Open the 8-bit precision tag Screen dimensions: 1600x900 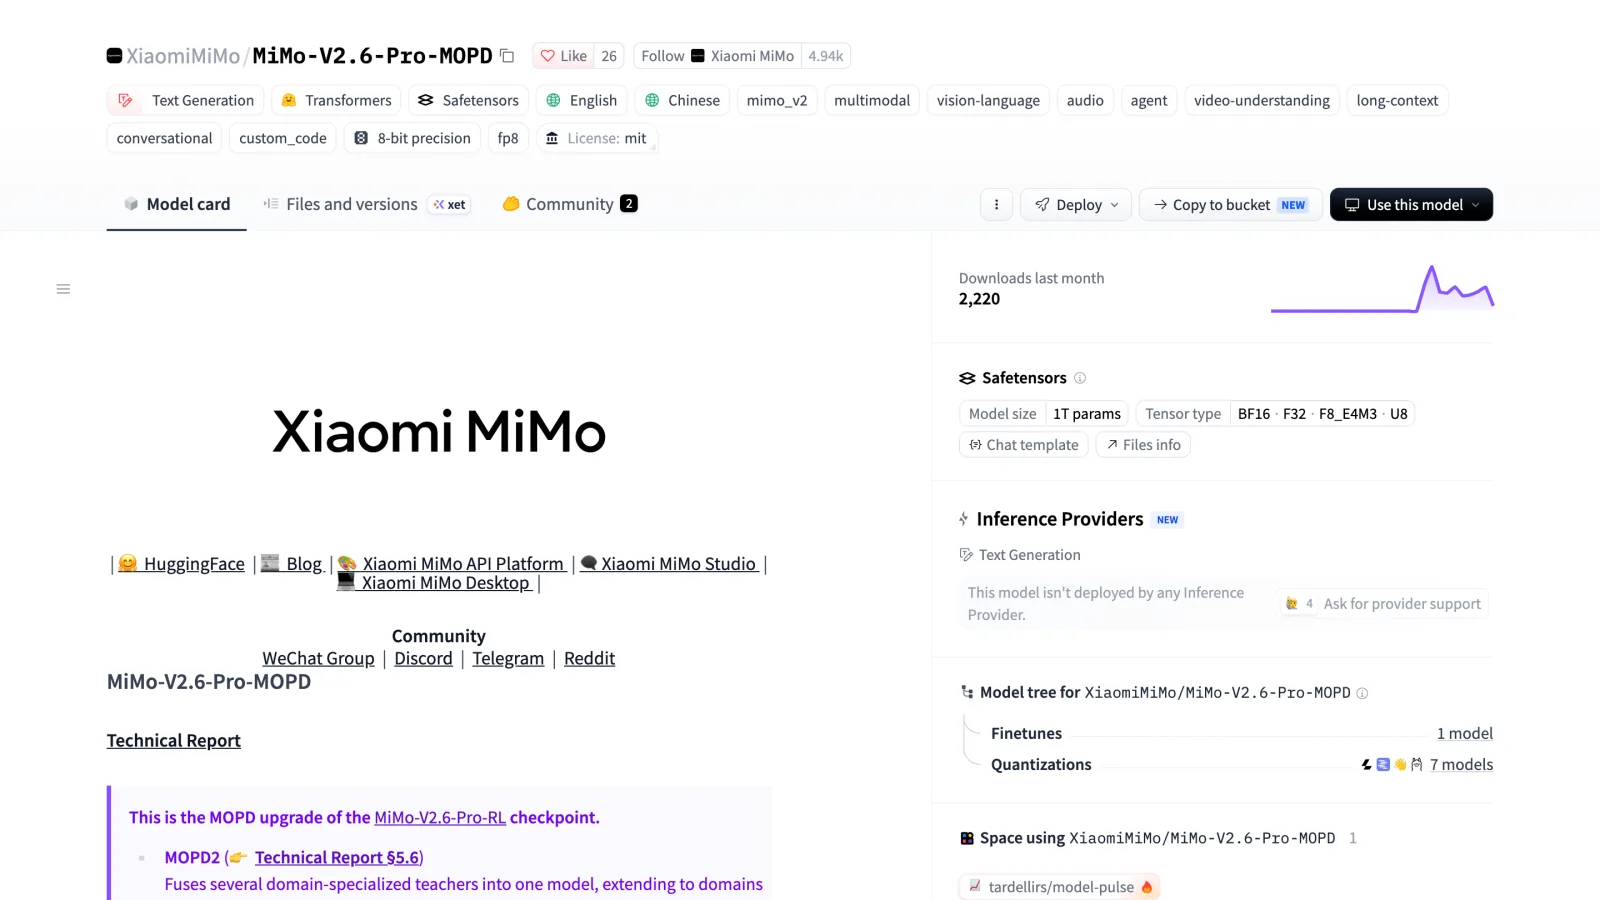point(412,138)
